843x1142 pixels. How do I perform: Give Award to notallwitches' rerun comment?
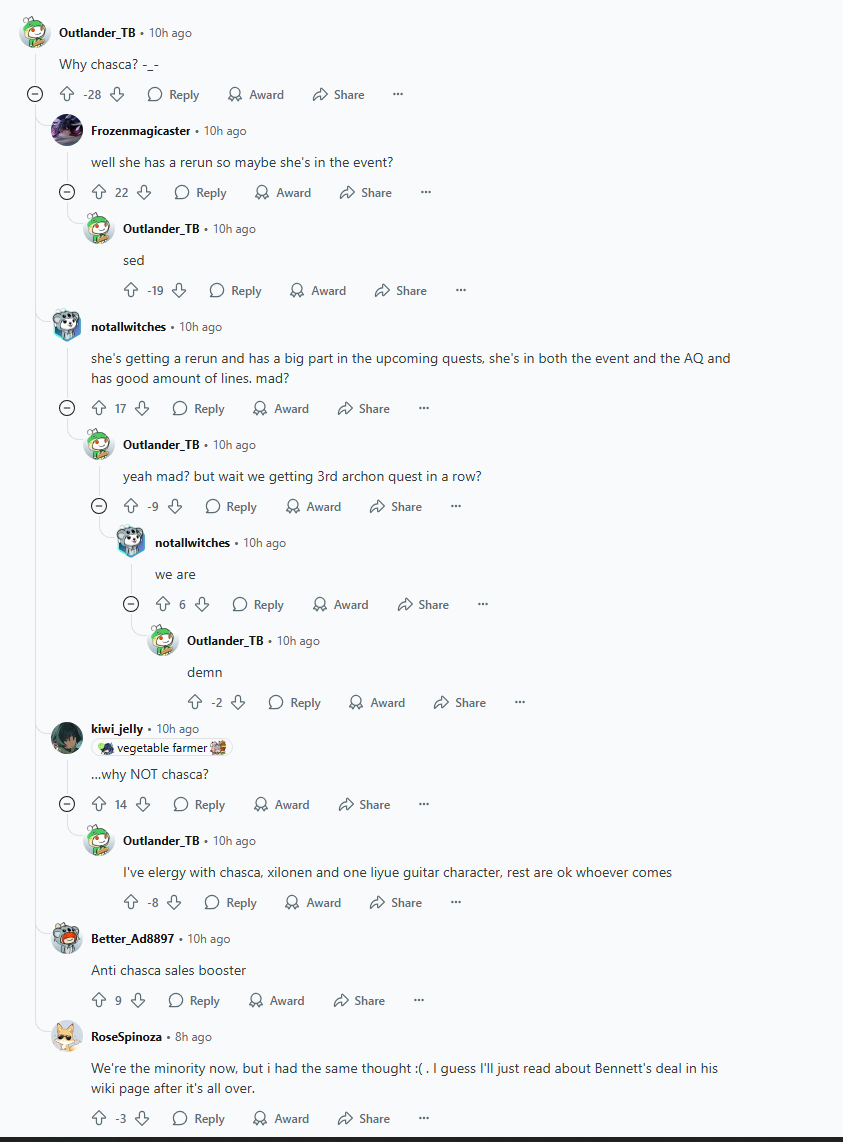pyautogui.click(x=281, y=409)
